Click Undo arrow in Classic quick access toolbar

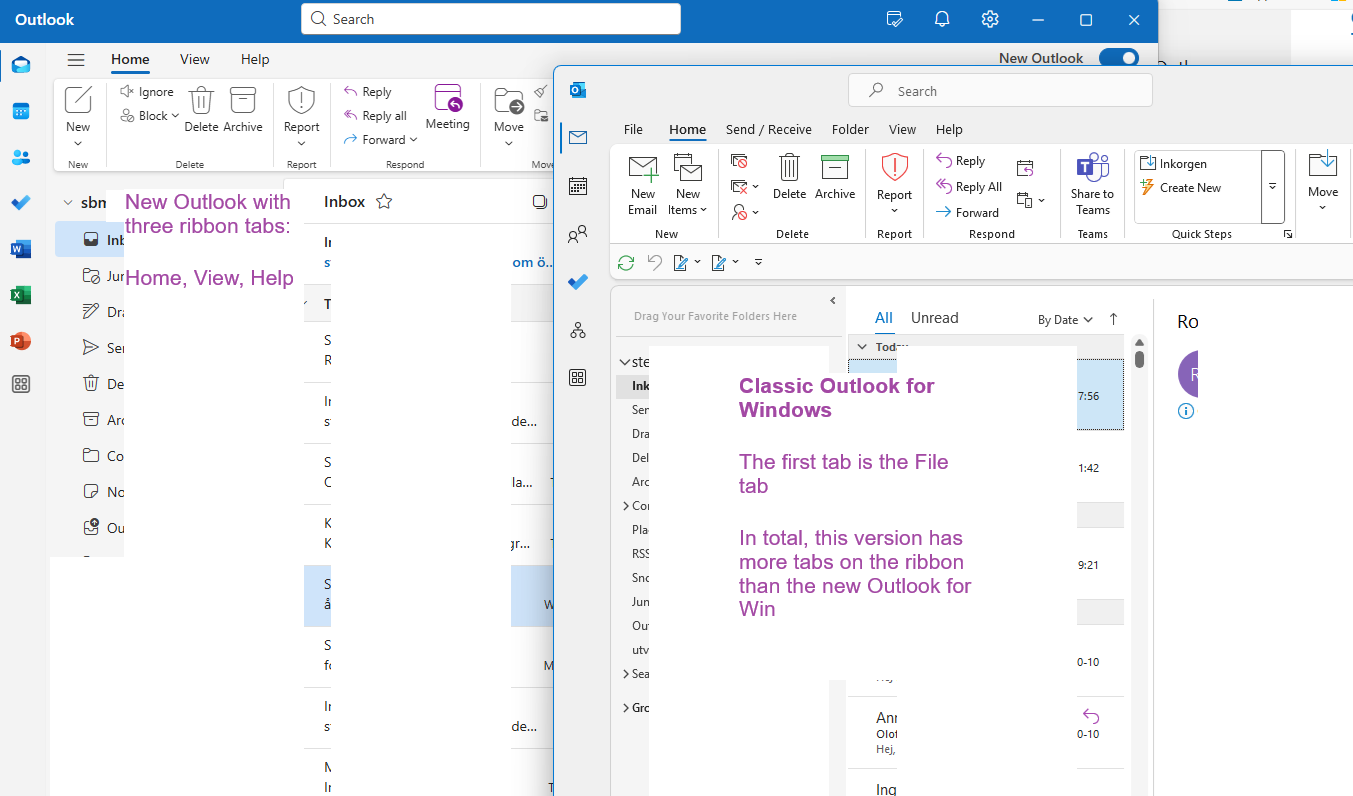click(655, 262)
